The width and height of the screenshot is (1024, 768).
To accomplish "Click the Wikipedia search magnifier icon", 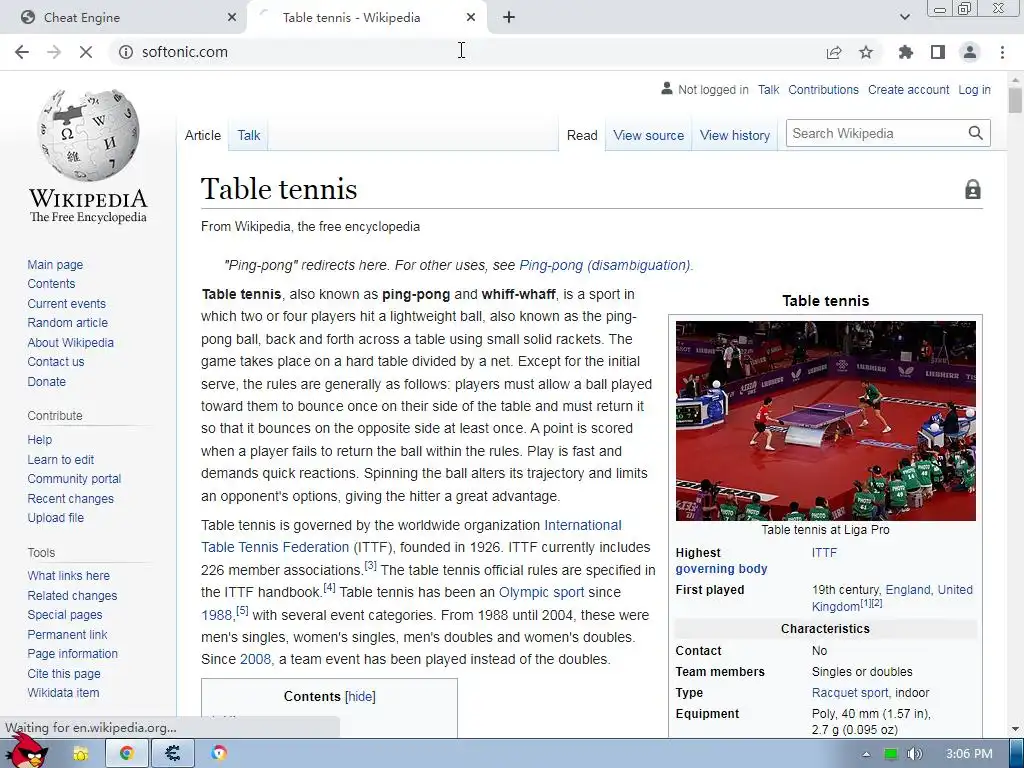I will point(975,133).
